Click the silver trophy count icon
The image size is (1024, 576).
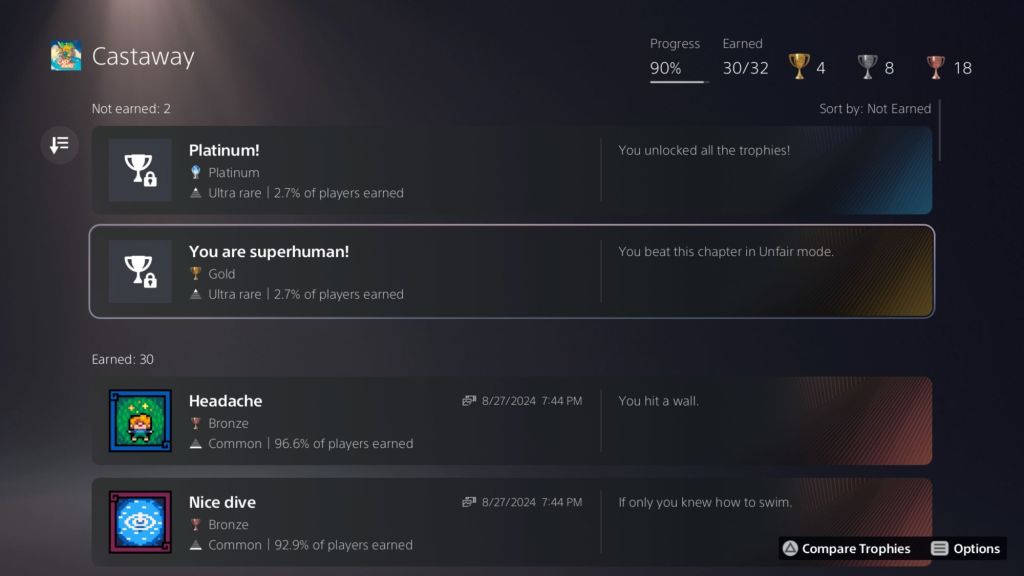point(867,67)
